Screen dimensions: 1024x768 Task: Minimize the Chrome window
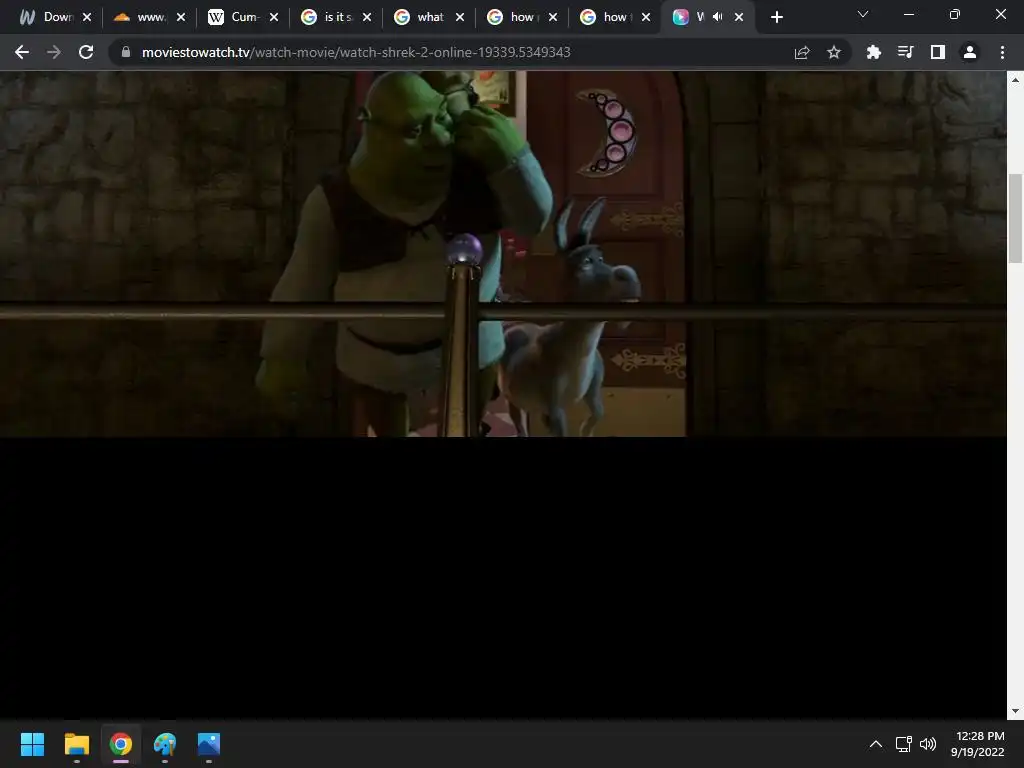pyautogui.click(x=908, y=14)
